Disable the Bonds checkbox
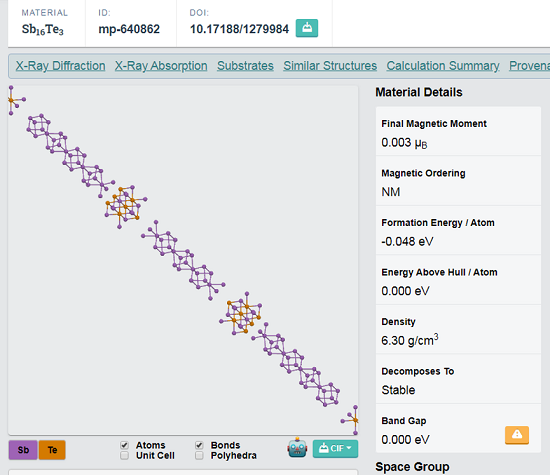This screenshot has width=550, height=475. point(199,445)
